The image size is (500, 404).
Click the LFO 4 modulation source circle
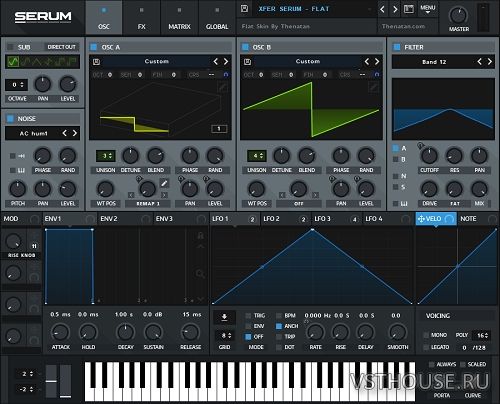pyautogui.click(x=406, y=219)
